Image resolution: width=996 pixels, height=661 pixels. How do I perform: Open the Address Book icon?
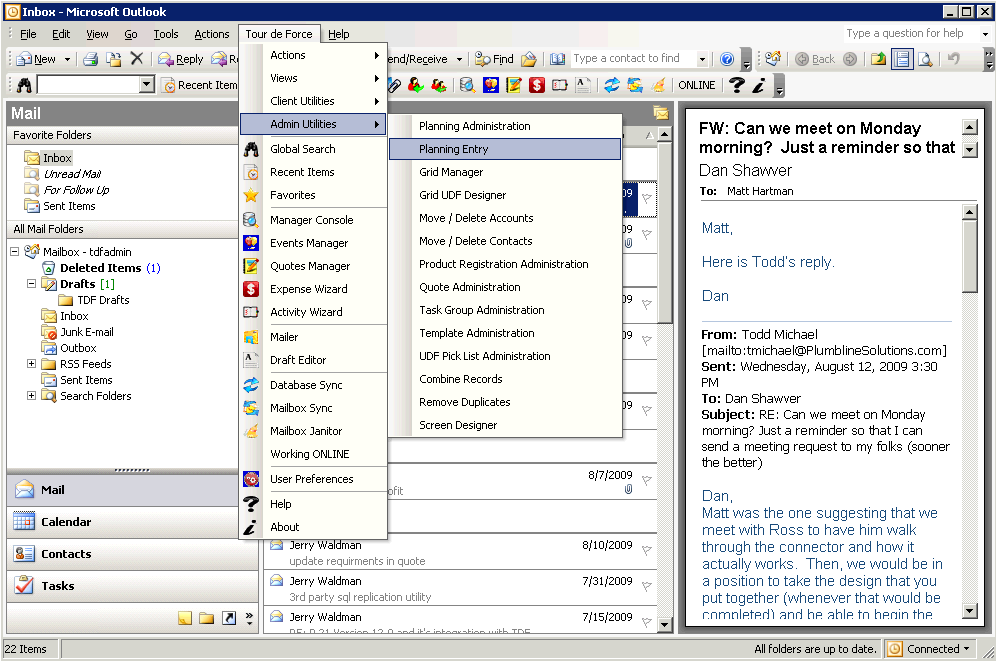(557, 59)
